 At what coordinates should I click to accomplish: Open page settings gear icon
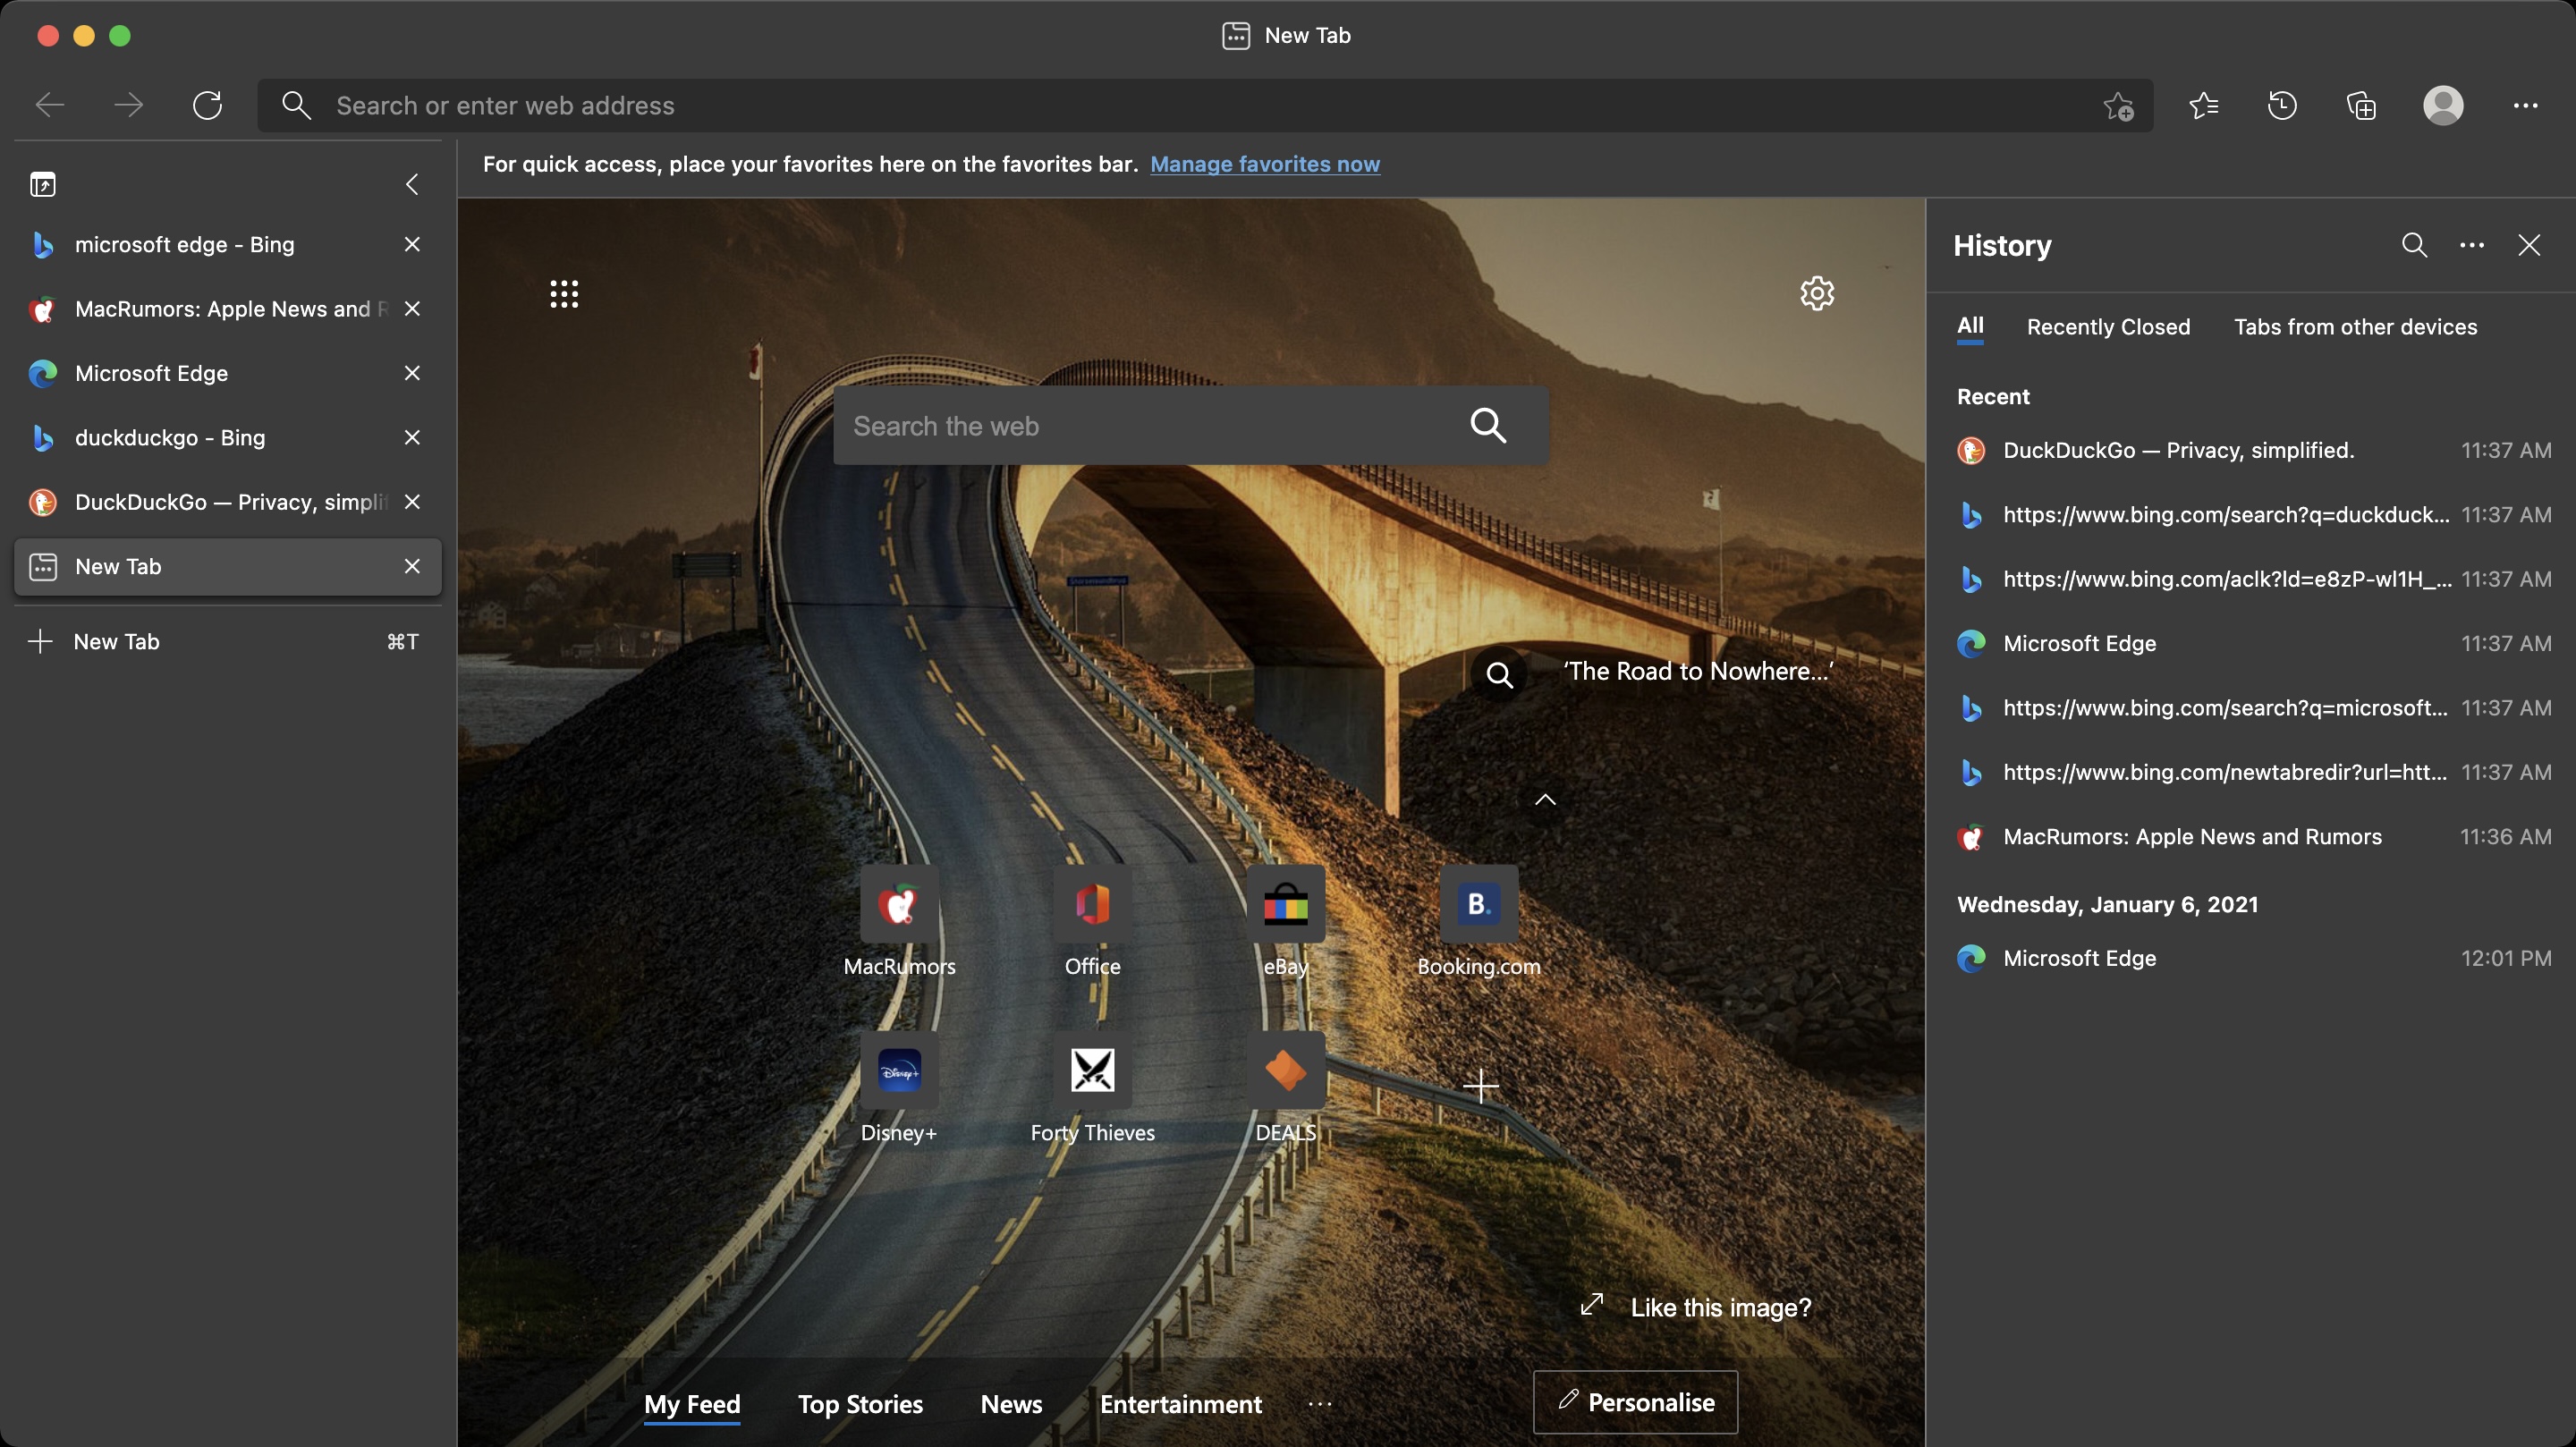tap(1817, 293)
